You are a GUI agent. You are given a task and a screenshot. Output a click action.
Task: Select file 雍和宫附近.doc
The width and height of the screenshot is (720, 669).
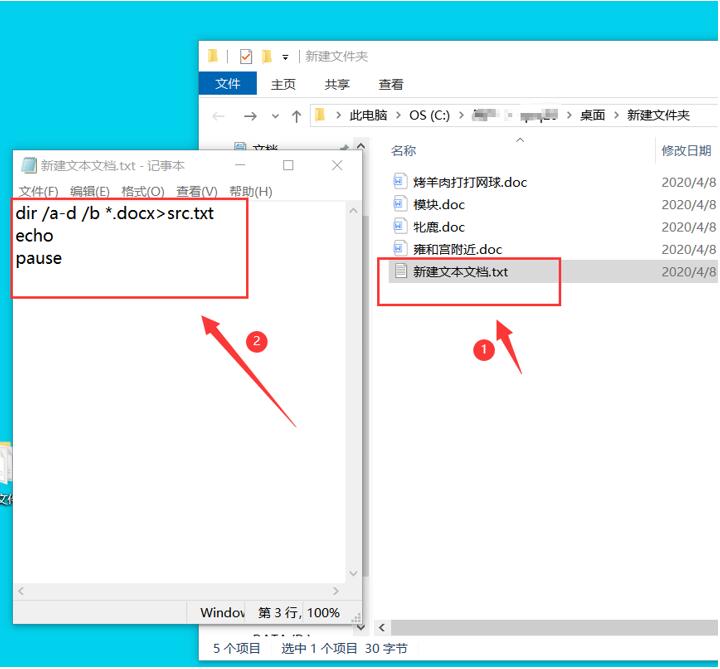click(457, 249)
